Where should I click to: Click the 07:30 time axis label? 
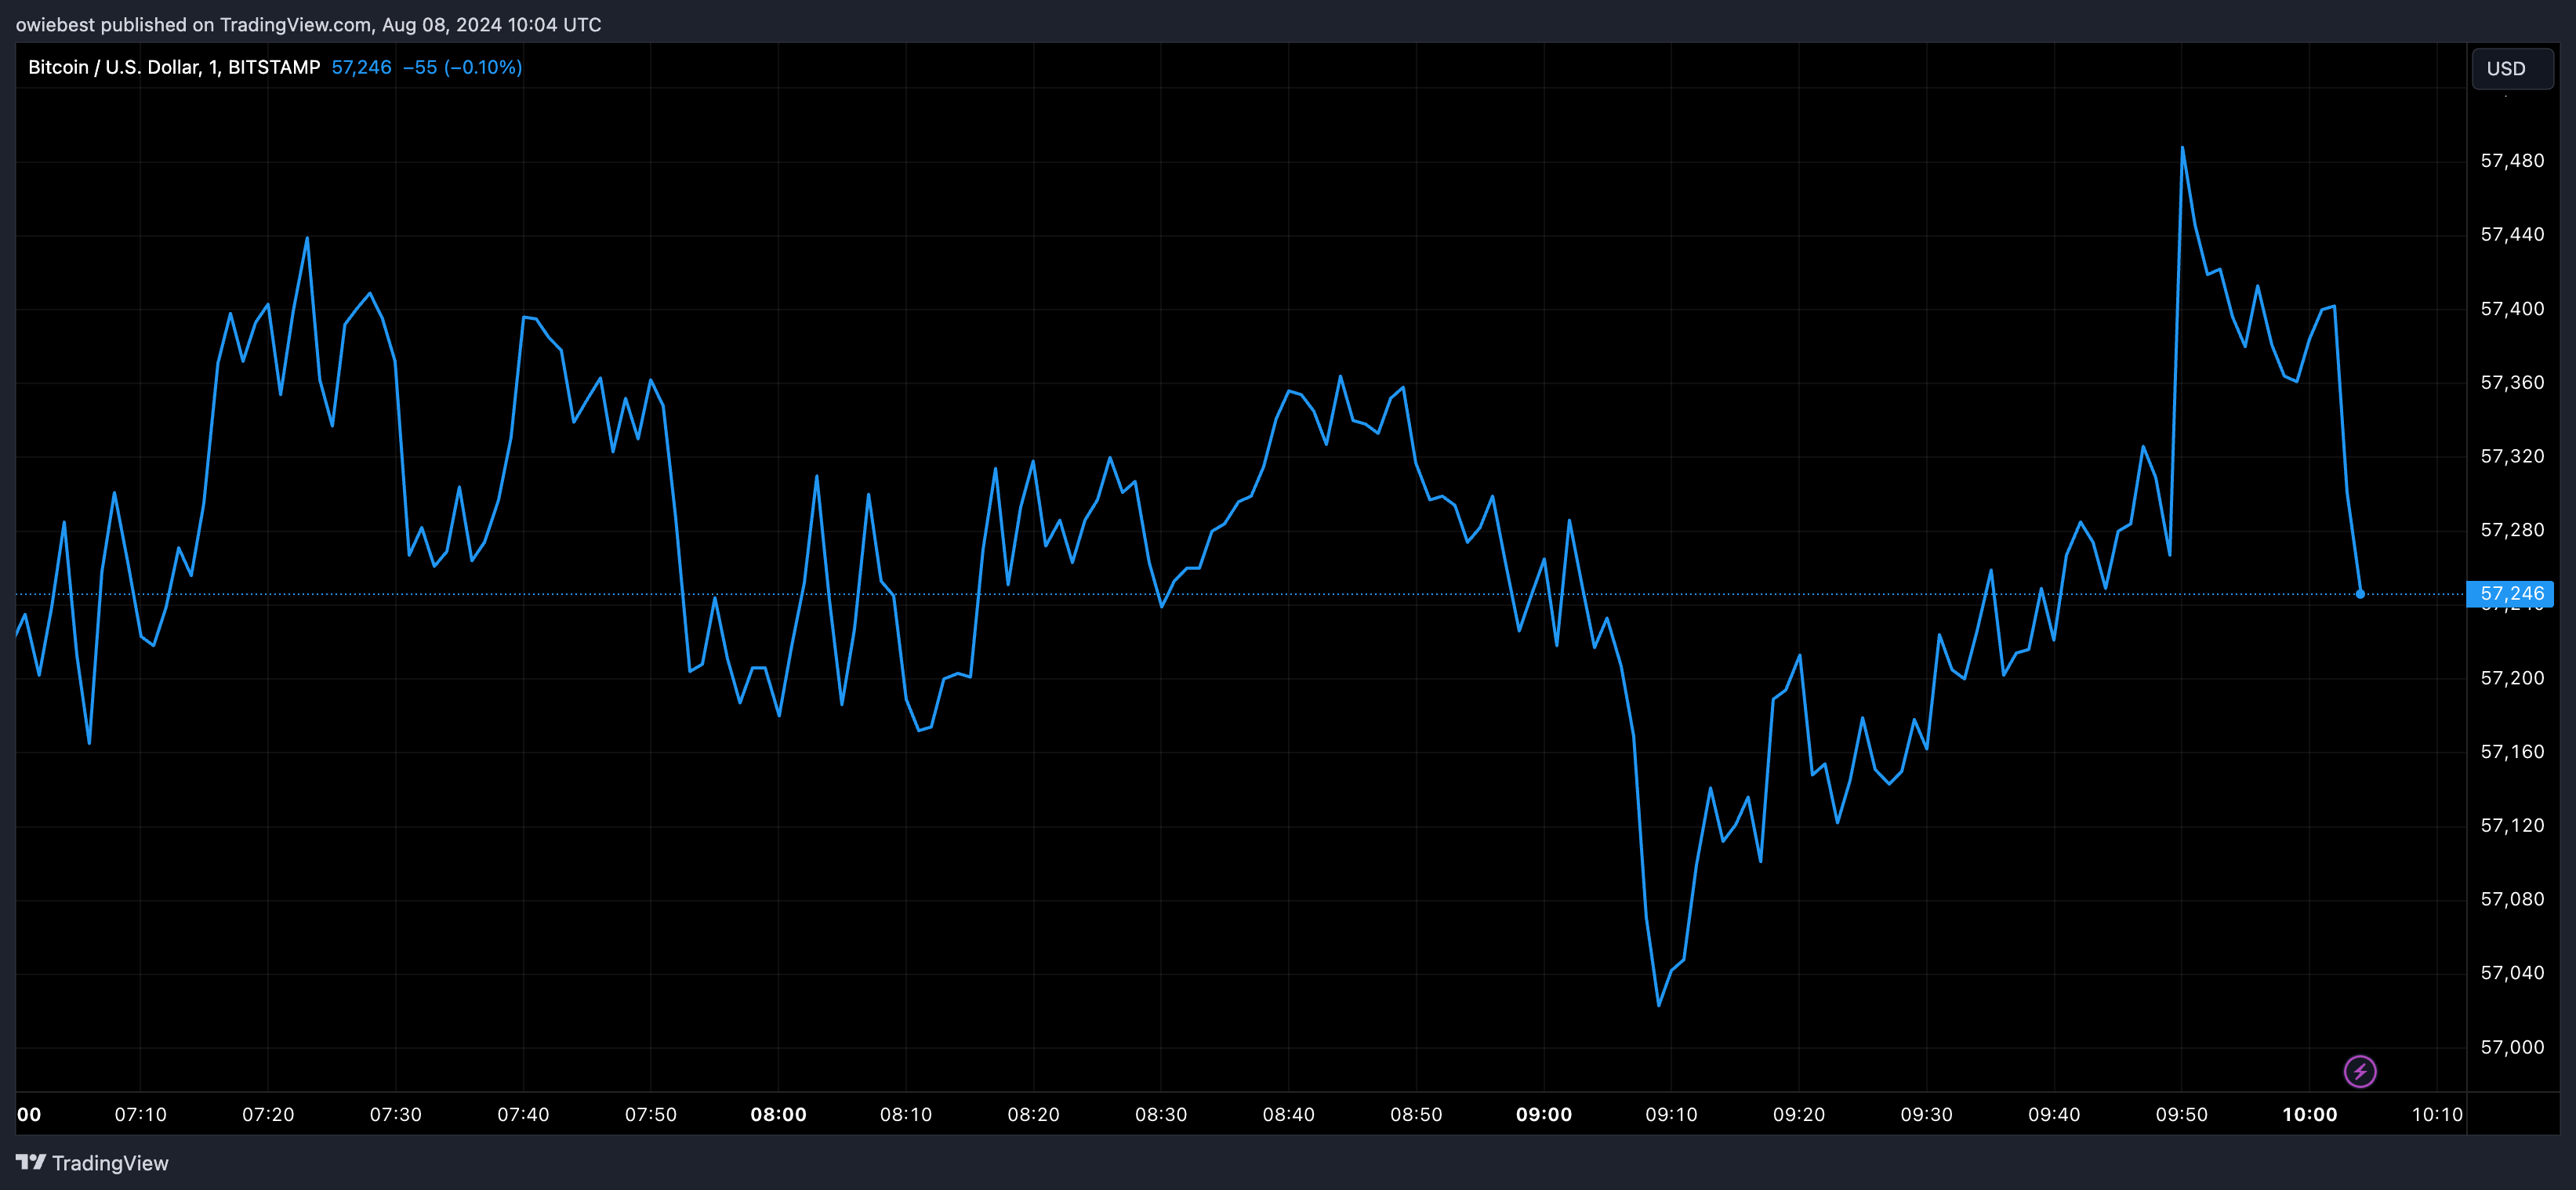tap(395, 1114)
